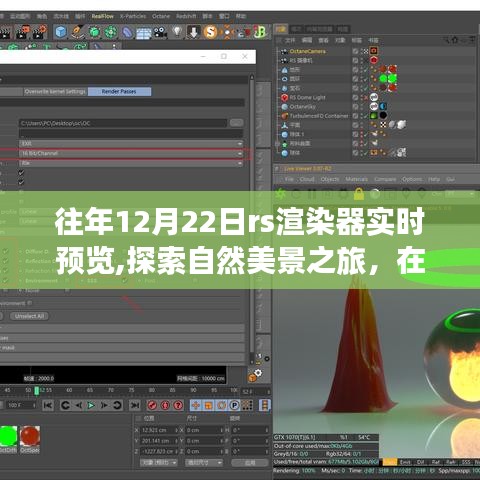Open the X-Particles menu
The image size is (480, 480).
coord(133,16)
